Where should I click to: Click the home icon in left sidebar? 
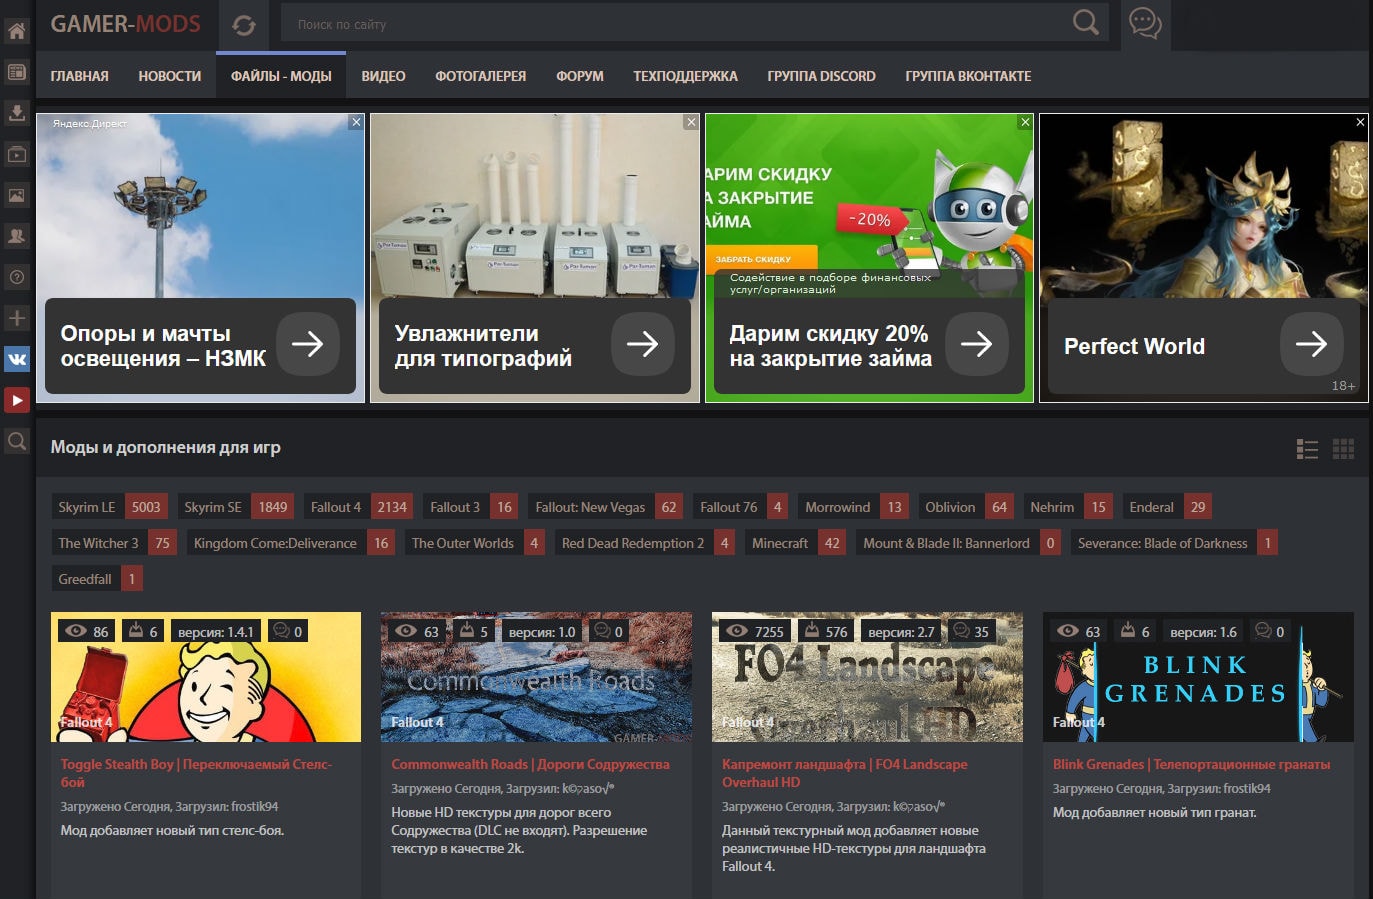tap(17, 30)
